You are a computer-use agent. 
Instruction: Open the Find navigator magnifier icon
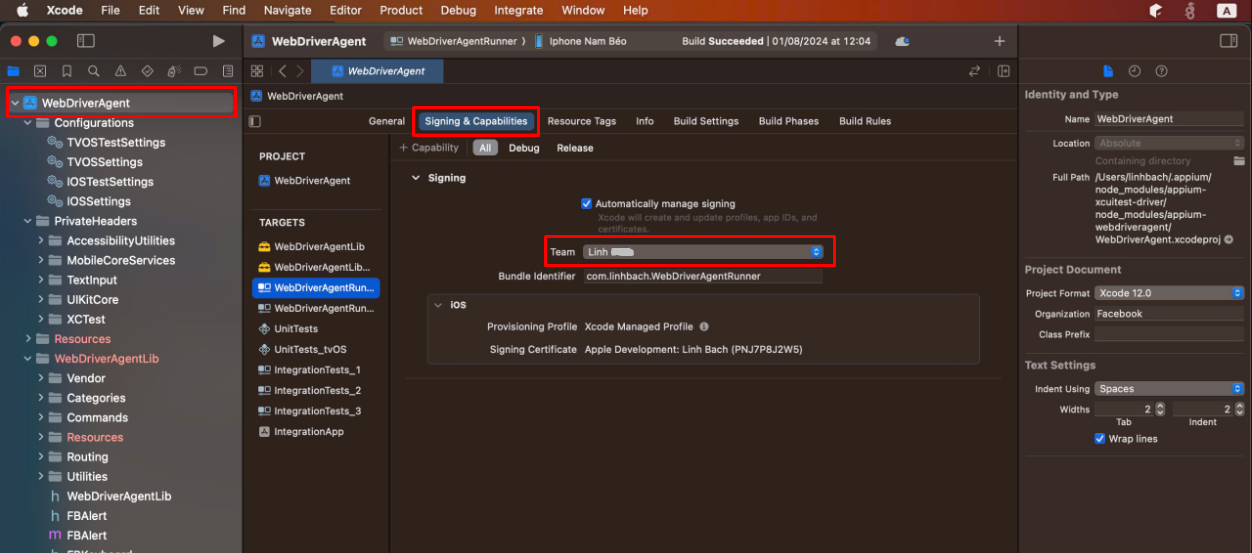pyautogui.click(x=93, y=71)
